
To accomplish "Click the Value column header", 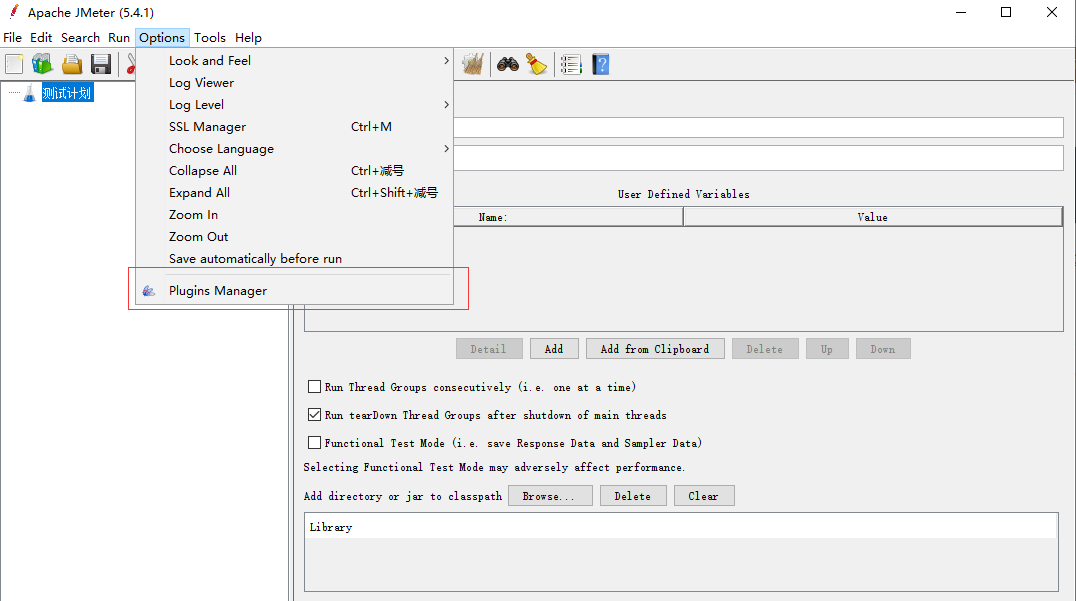I will (873, 217).
